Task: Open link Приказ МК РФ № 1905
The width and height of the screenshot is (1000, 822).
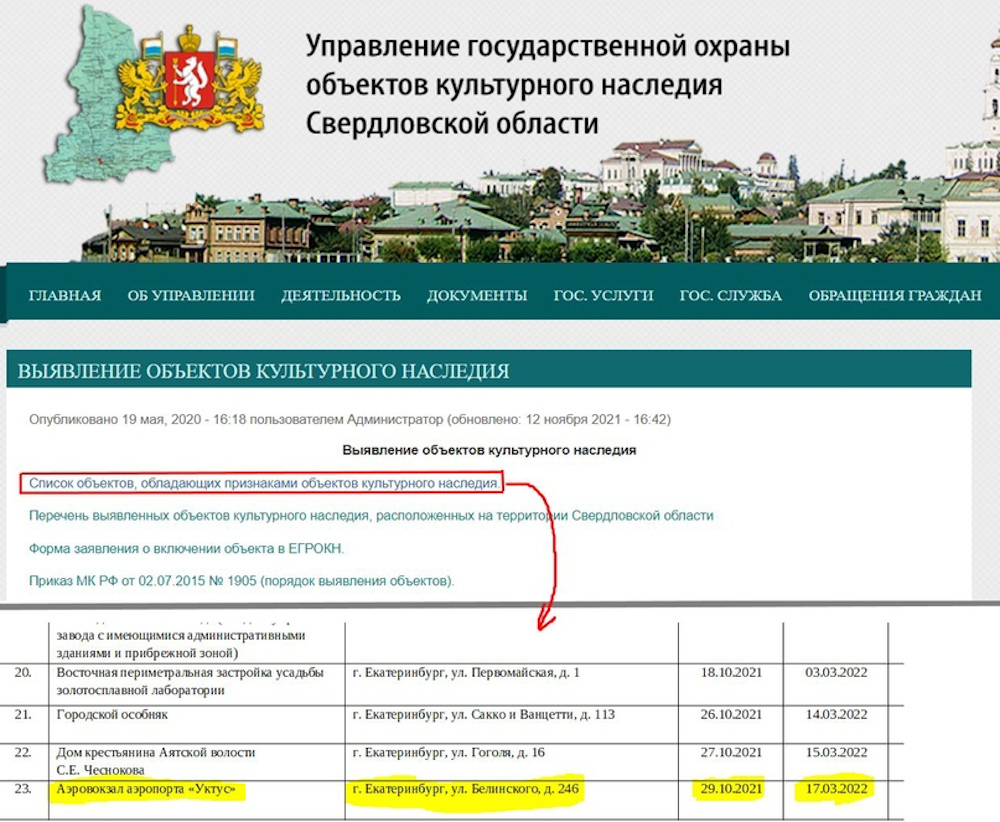Action: tap(242, 581)
